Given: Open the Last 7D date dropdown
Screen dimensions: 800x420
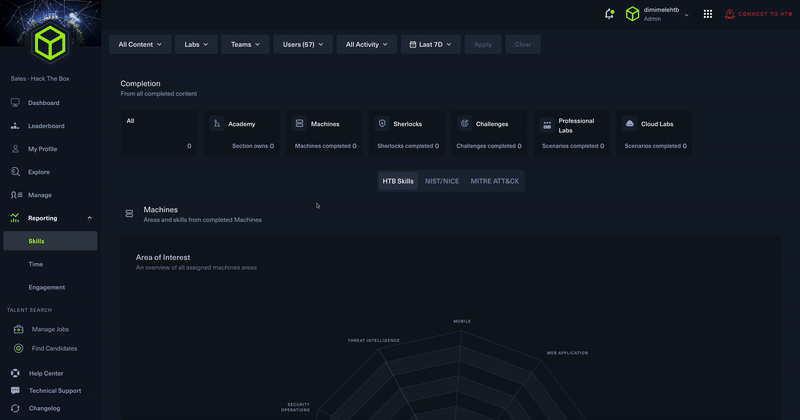Looking at the screenshot, I should (430, 44).
